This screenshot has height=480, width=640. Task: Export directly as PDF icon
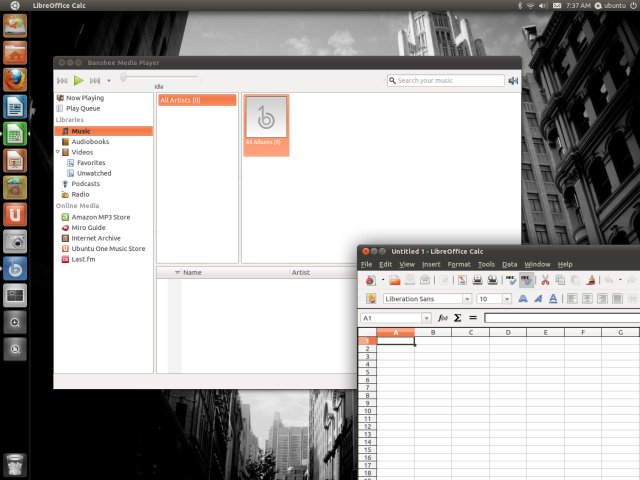[462, 280]
